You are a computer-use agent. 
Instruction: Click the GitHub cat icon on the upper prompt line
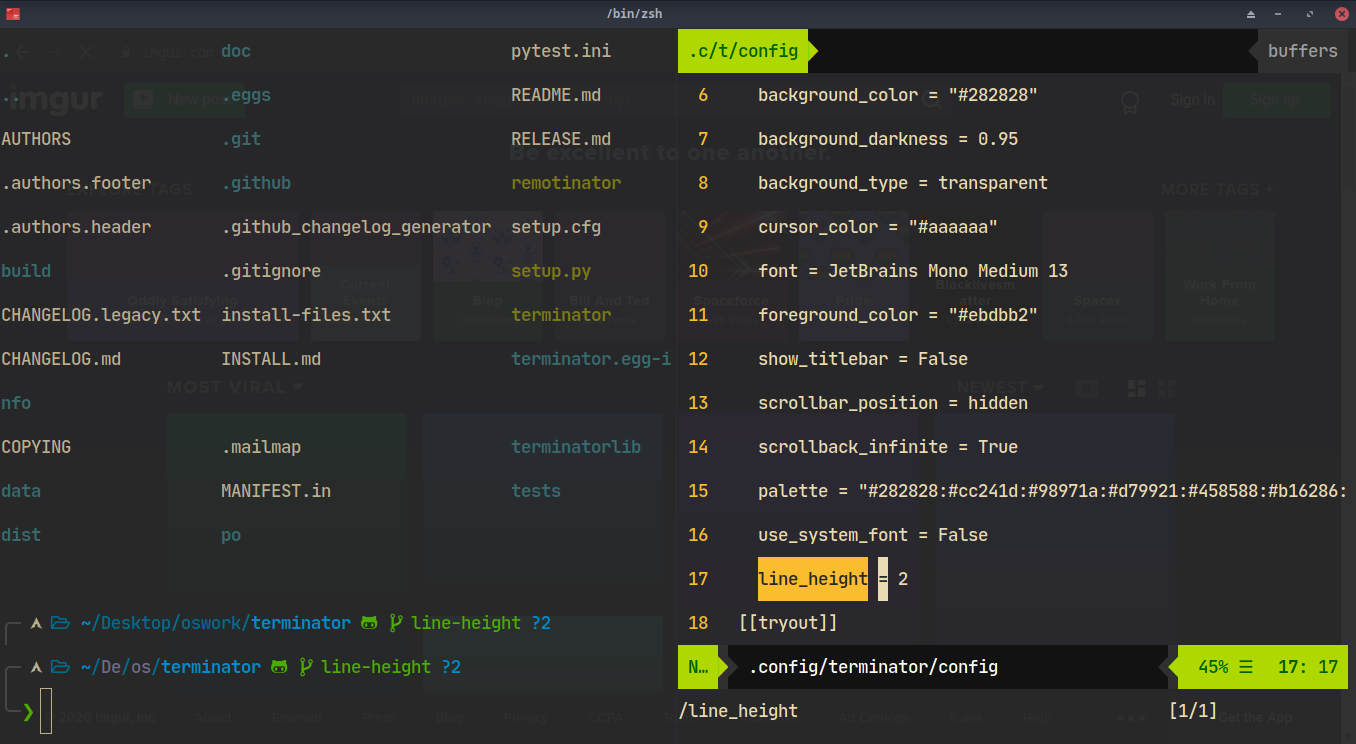(x=369, y=623)
